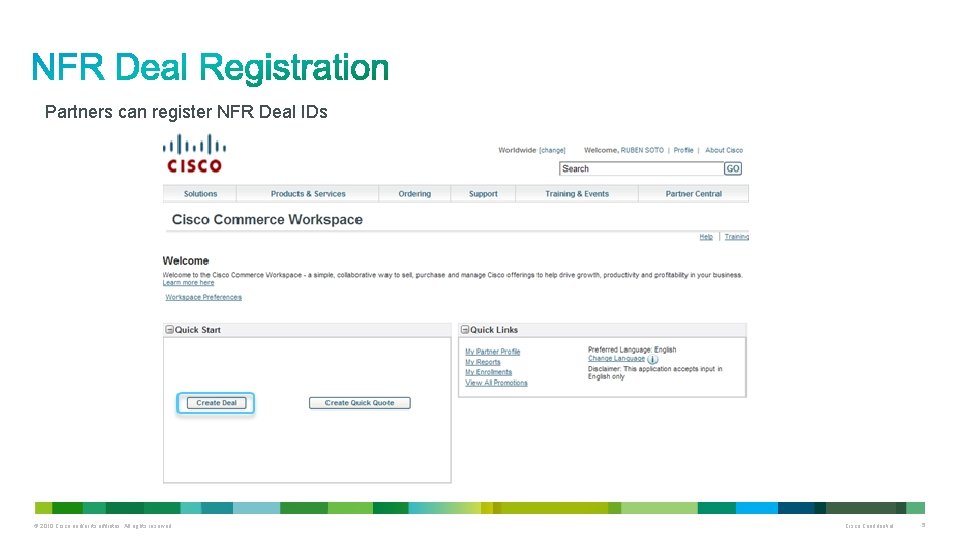Open the Products & Services menu

[308, 193]
